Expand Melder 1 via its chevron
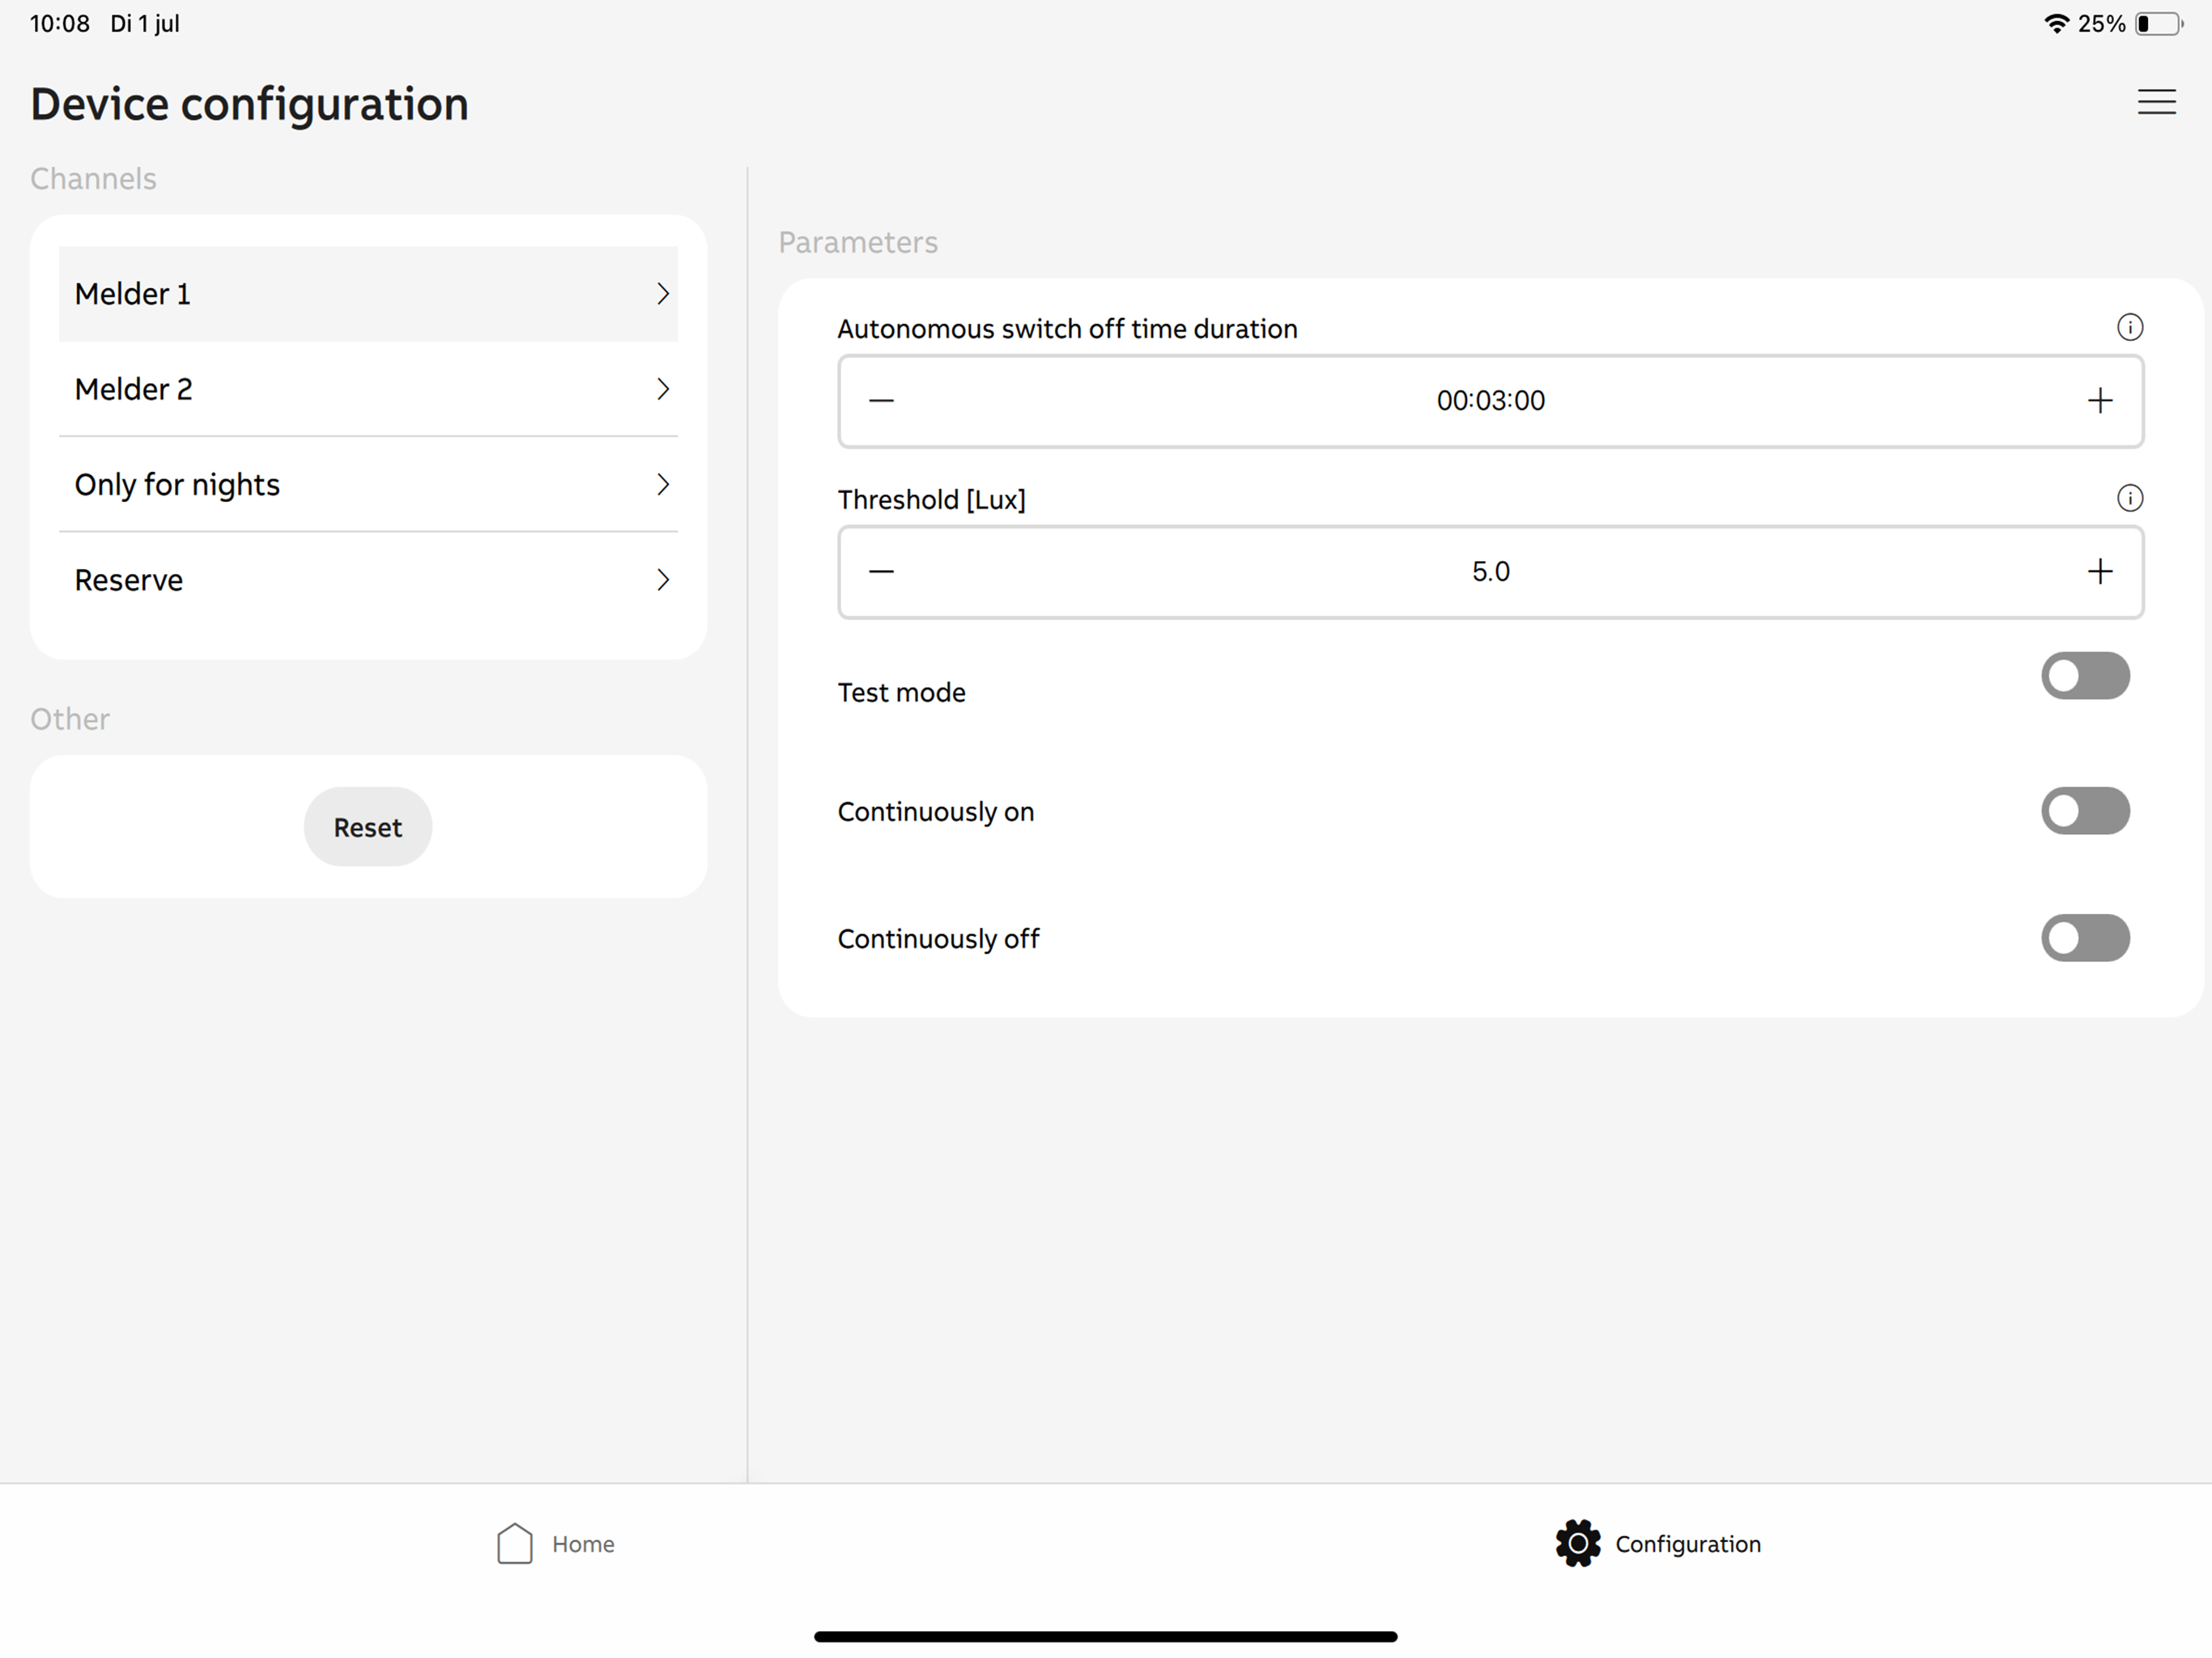The height and width of the screenshot is (1658, 2212). click(662, 294)
